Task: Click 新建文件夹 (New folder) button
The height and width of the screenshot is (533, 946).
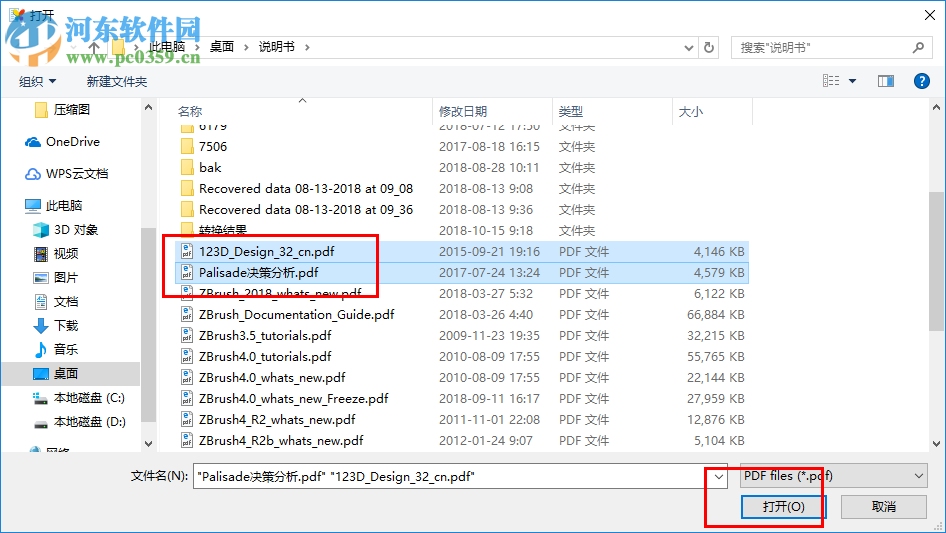Action: (x=116, y=81)
